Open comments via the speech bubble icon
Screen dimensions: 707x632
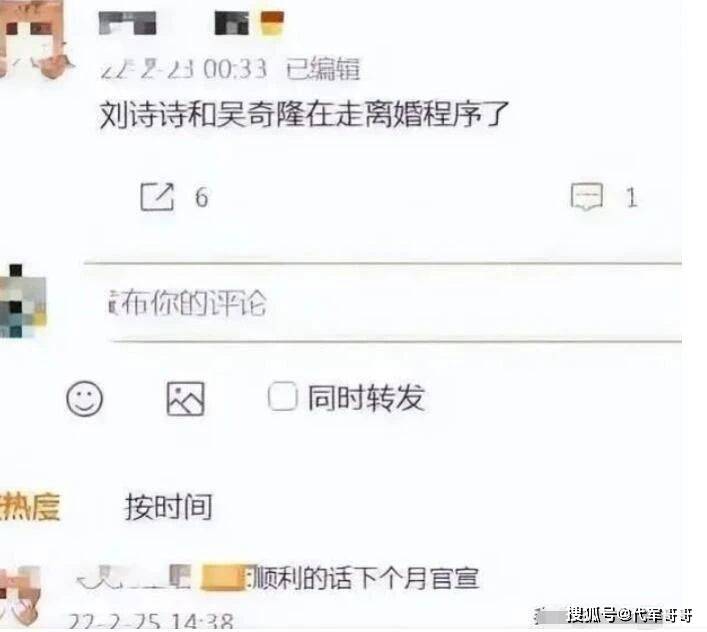[x=587, y=197]
